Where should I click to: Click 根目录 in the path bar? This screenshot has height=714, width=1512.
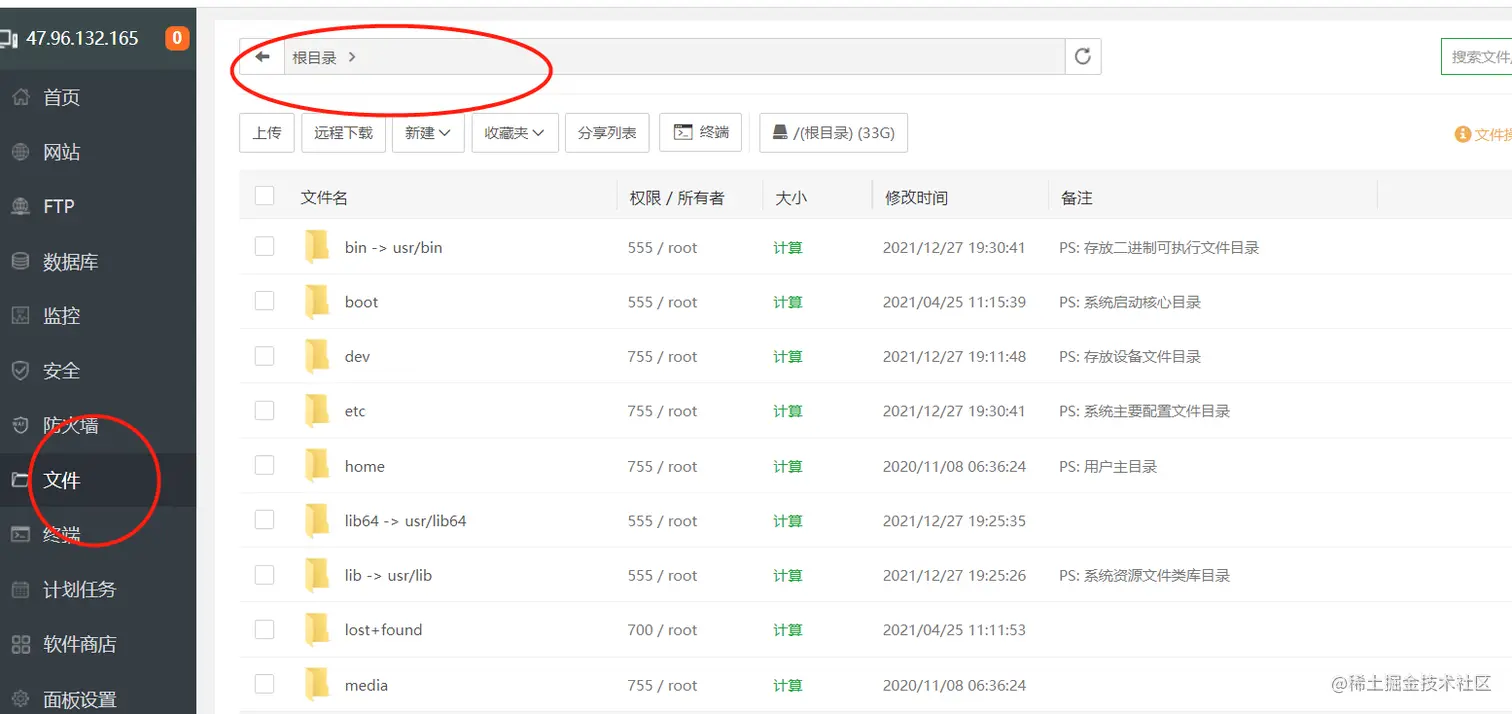click(314, 58)
